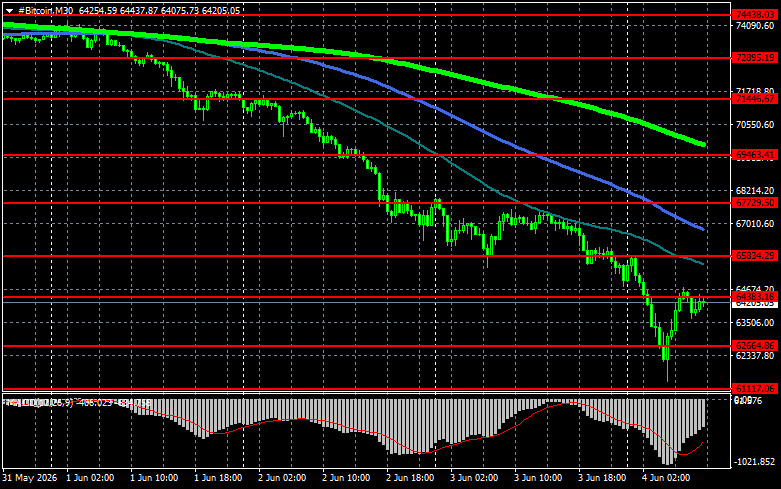
Task: Click the 68214.20 price scale value
Action: click(755, 191)
